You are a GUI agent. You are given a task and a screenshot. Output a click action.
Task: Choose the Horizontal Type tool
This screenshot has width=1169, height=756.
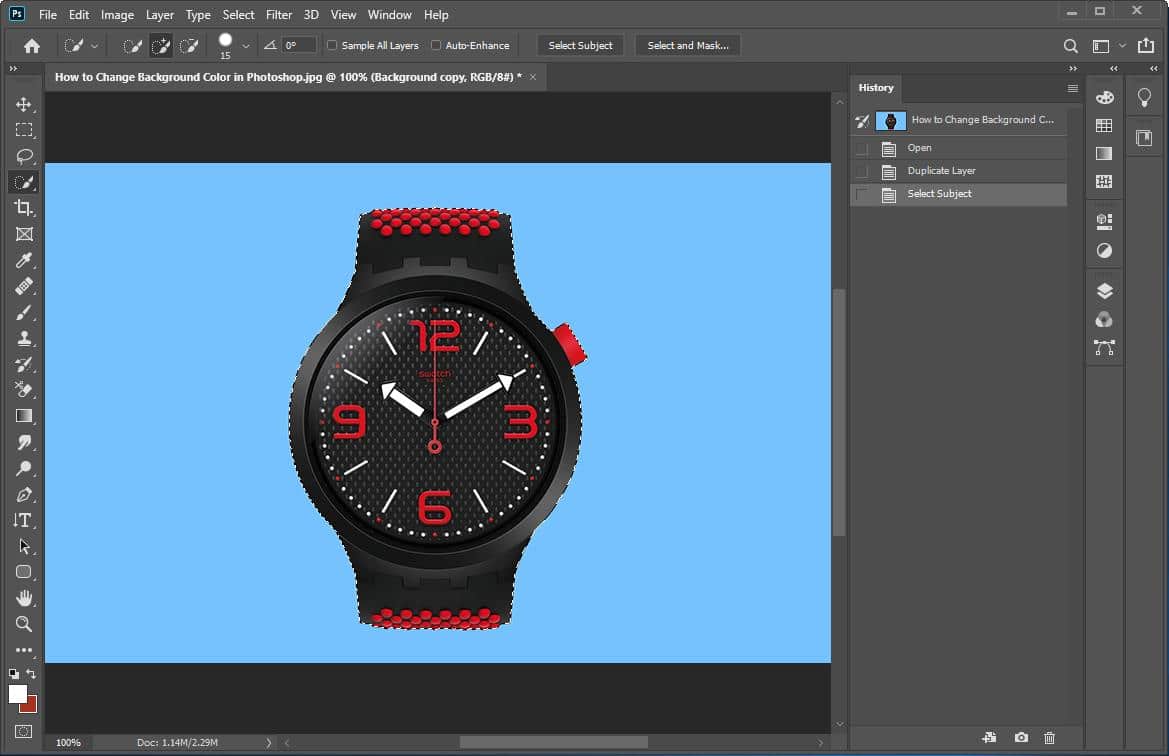24,520
